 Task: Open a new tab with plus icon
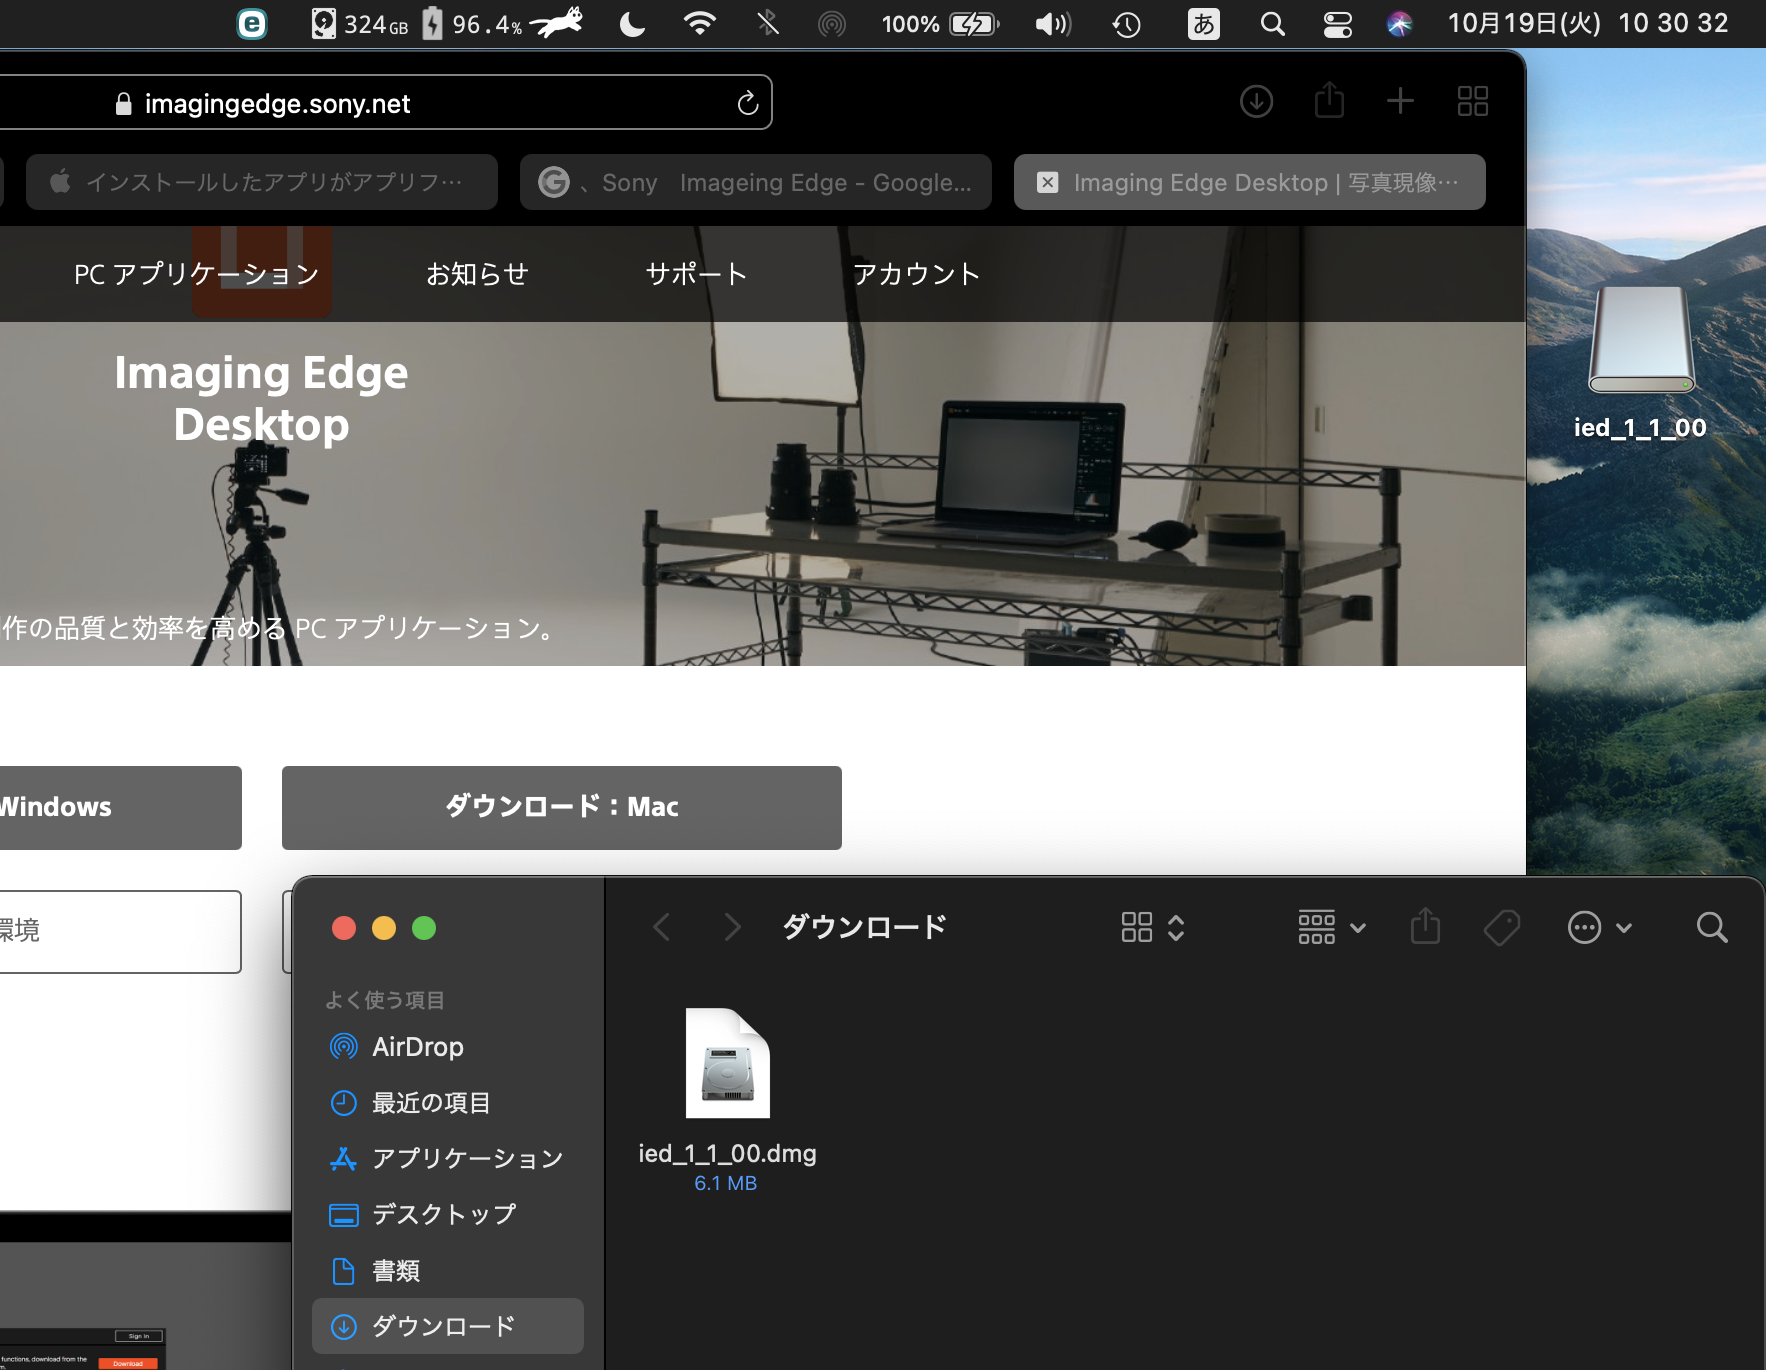pos(1400,101)
